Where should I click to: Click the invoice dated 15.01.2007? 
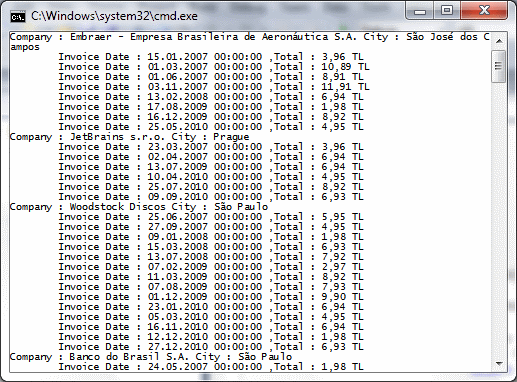click(x=211, y=57)
